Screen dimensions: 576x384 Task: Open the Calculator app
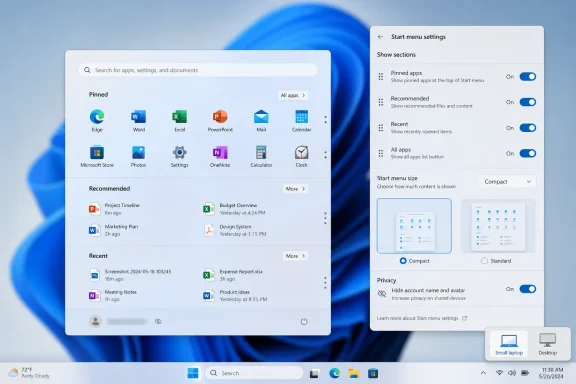pyautogui.click(x=261, y=156)
